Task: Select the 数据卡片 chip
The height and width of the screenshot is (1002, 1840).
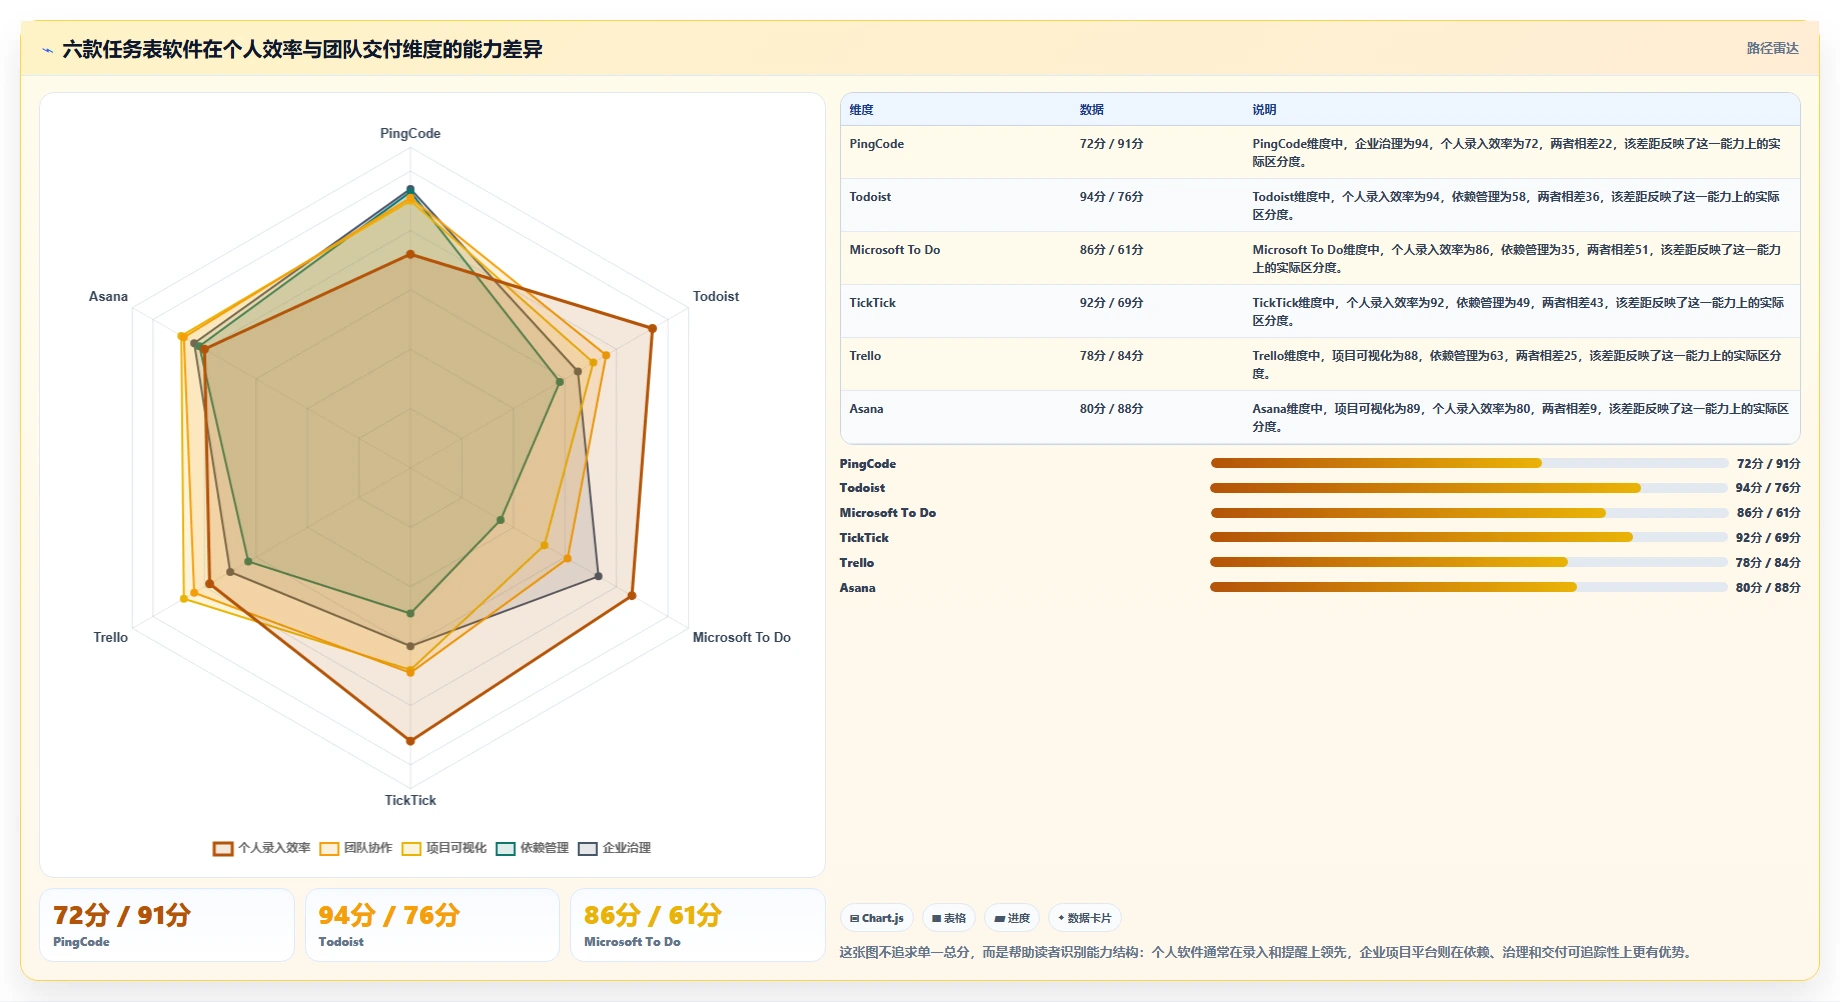Action: click(x=1085, y=918)
